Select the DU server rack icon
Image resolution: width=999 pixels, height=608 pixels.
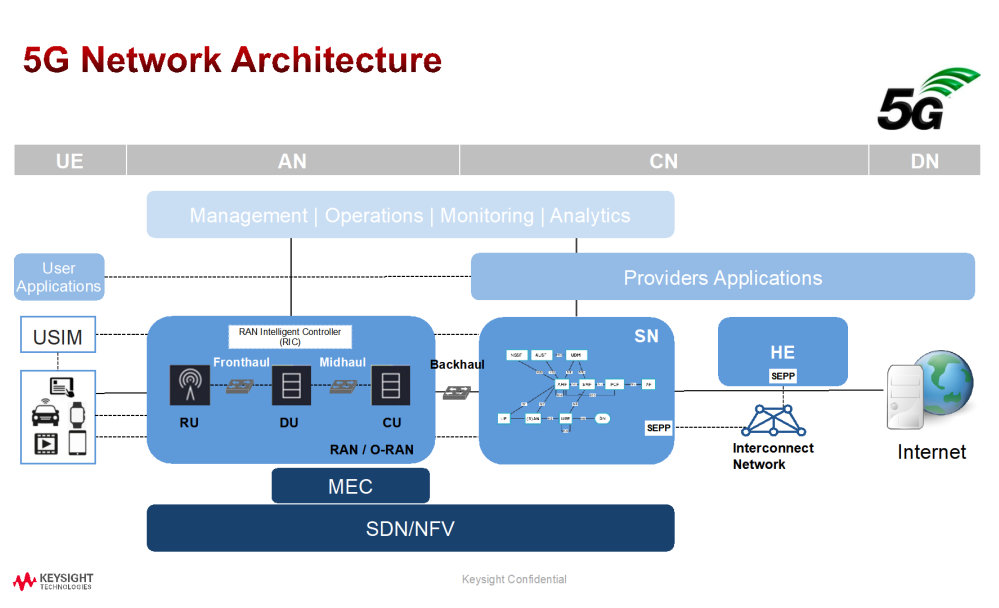pyautogui.click(x=291, y=385)
